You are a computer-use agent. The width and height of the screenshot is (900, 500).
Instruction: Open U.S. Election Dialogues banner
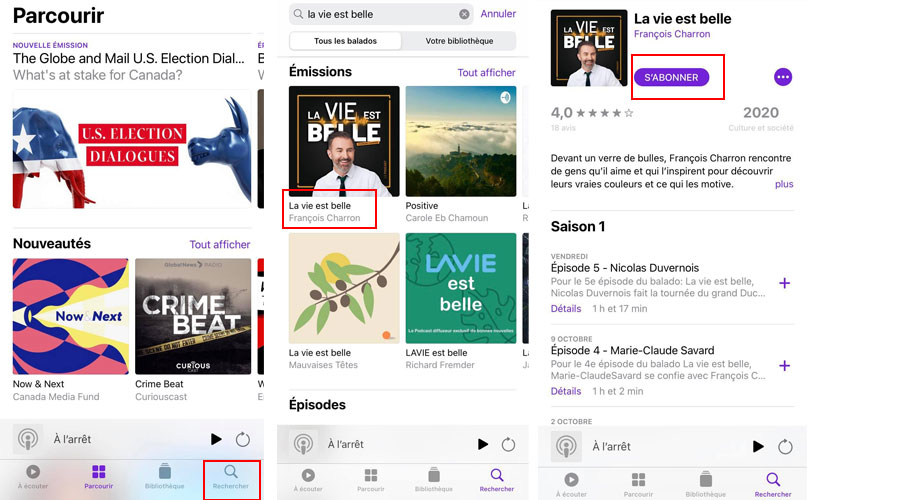pyautogui.click(x=132, y=150)
